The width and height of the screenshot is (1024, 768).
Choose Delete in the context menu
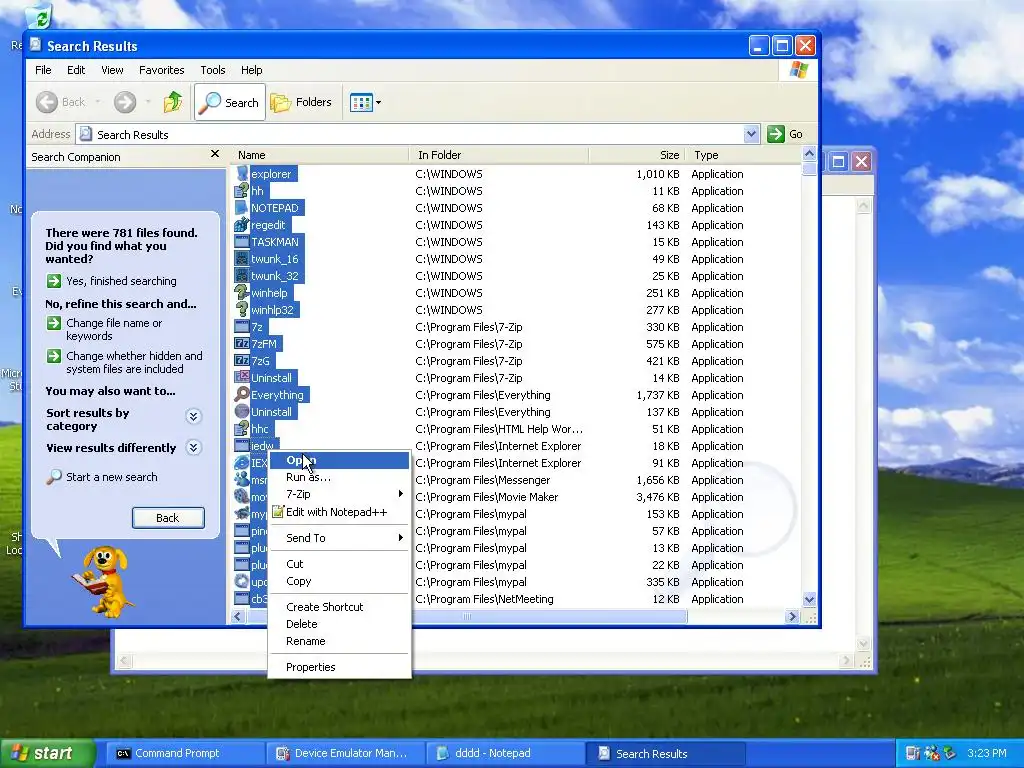click(x=339, y=624)
